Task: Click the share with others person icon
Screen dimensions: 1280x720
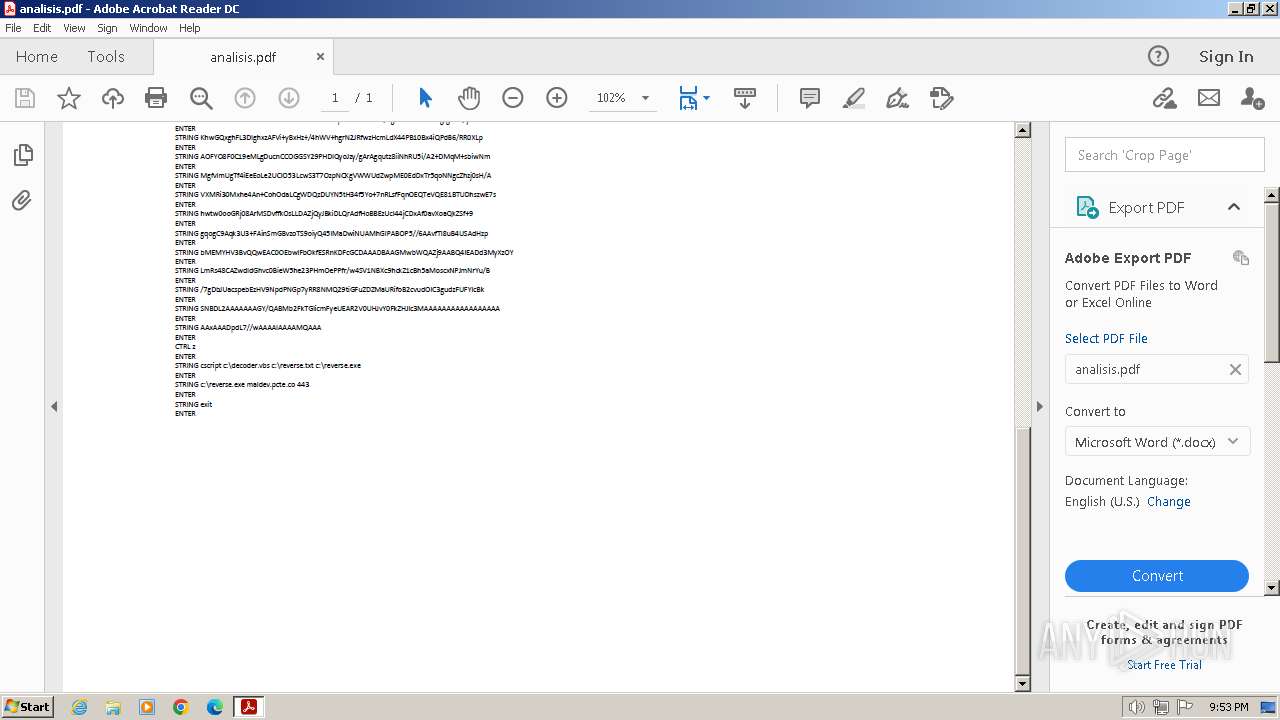Action: [x=1252, y=98]
